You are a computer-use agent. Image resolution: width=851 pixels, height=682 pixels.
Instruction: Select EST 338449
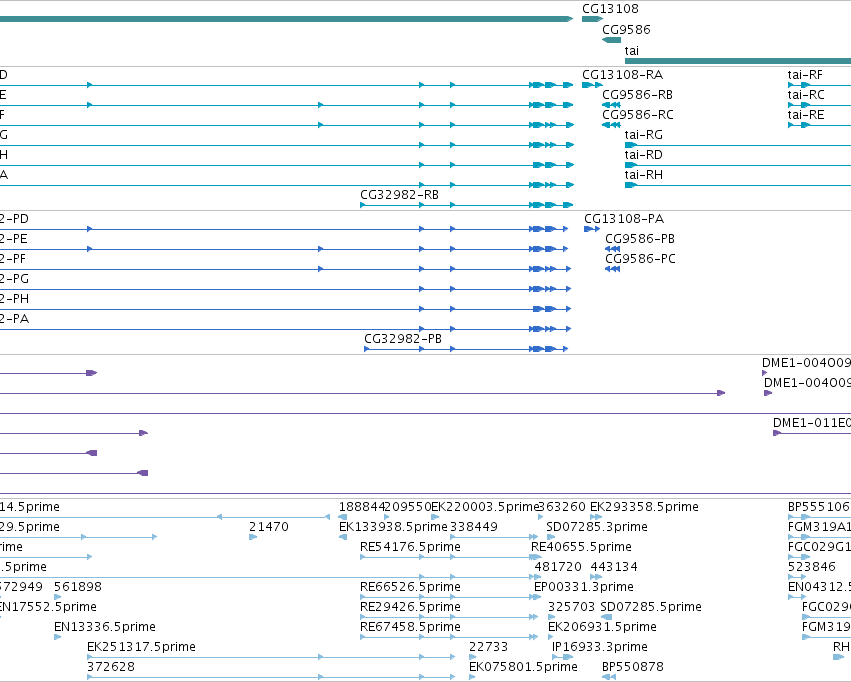click(x=474, y=527)
